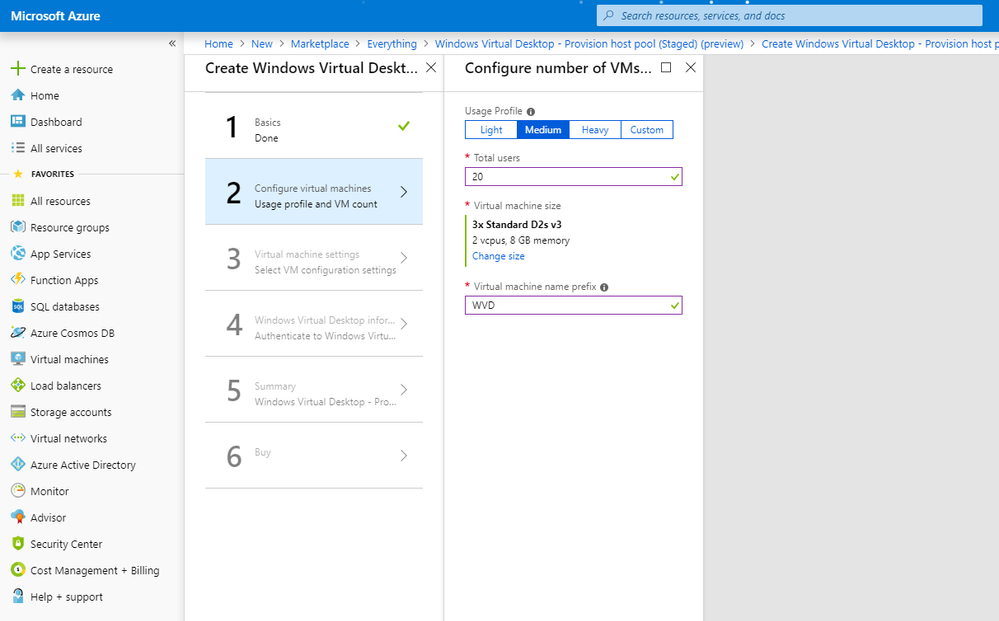Select the Heavy usage profile
The image size is (999, 621).
pyautogui.click(x=595, y=129)
